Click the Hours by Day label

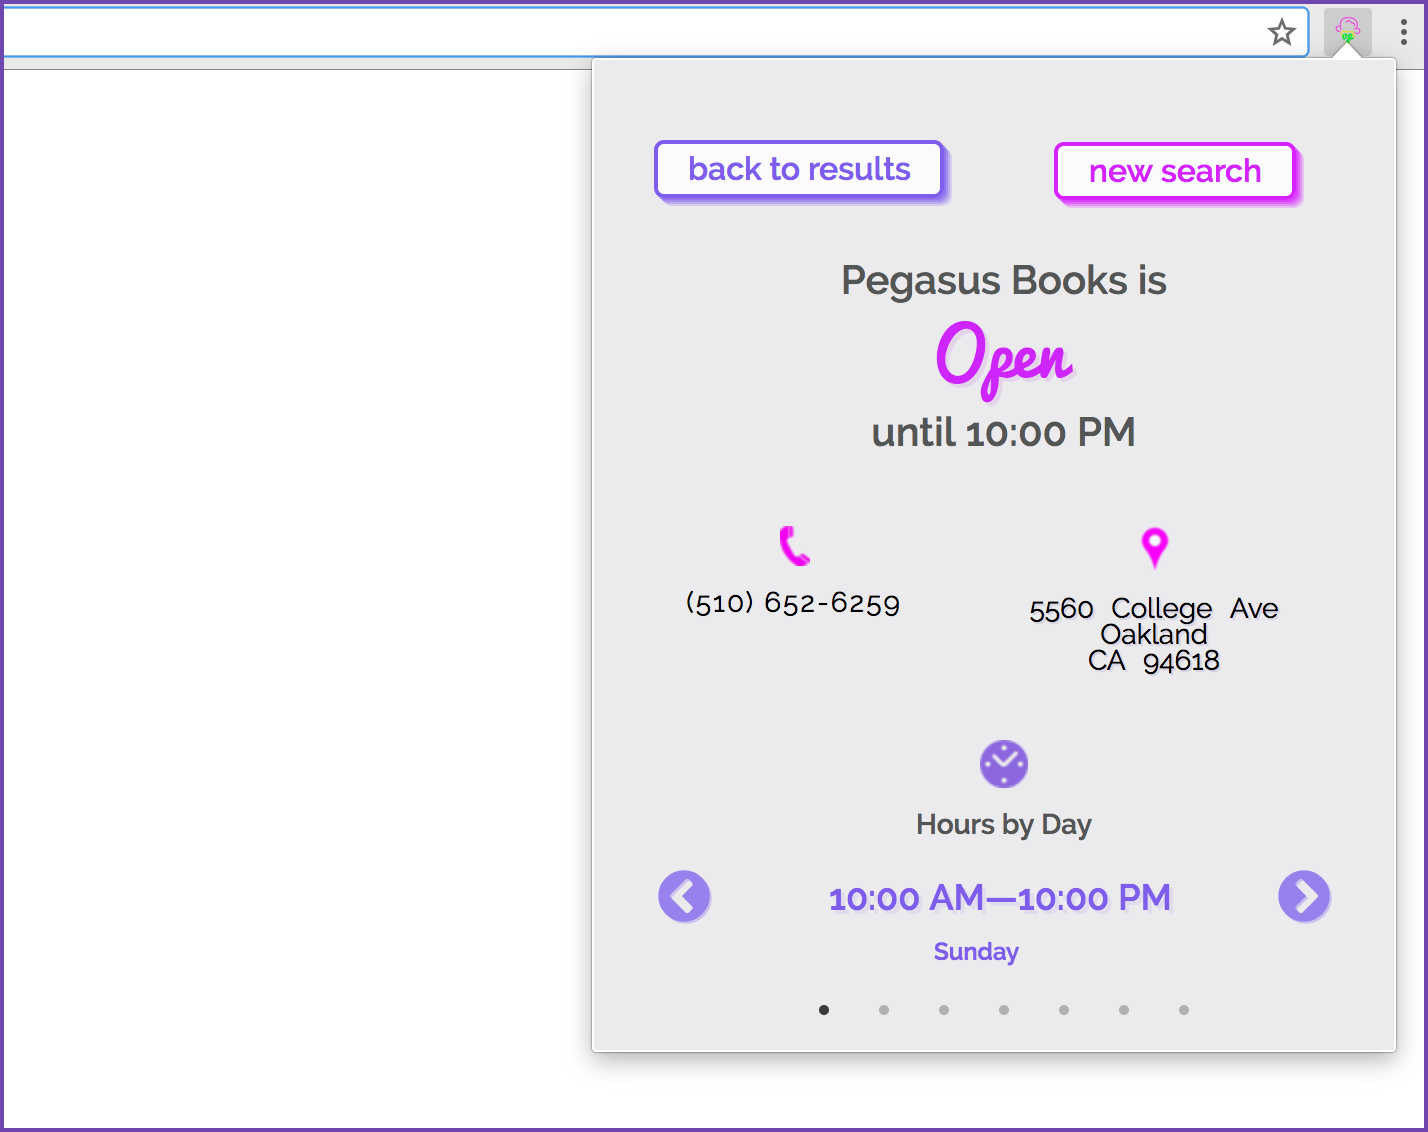1004,825
